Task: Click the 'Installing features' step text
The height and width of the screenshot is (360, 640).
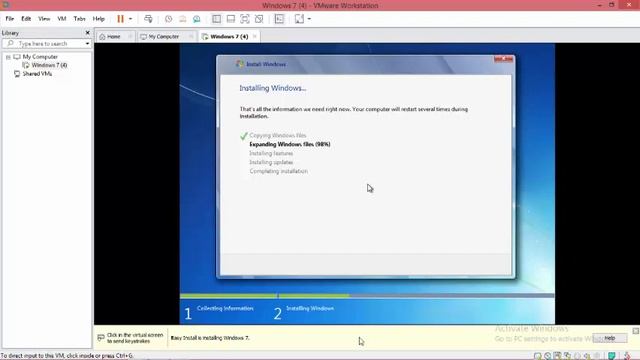Action: tap(271, 153)
